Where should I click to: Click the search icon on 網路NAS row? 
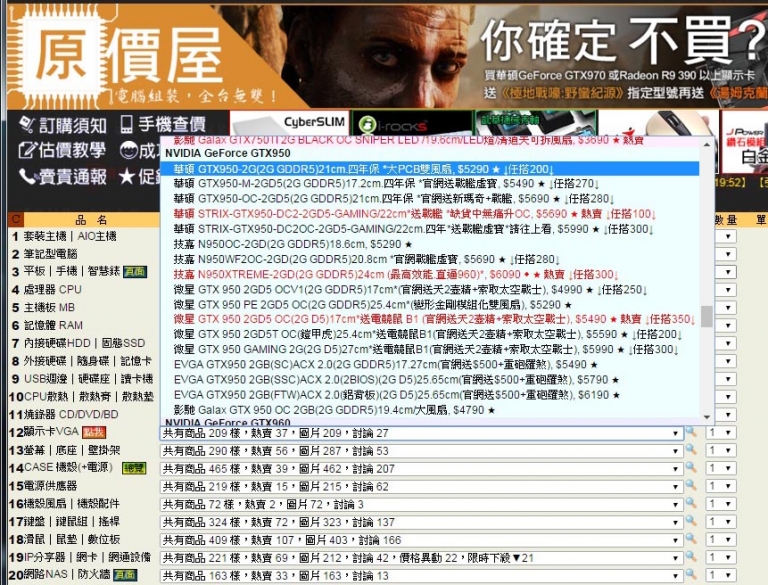click(691, 574)
